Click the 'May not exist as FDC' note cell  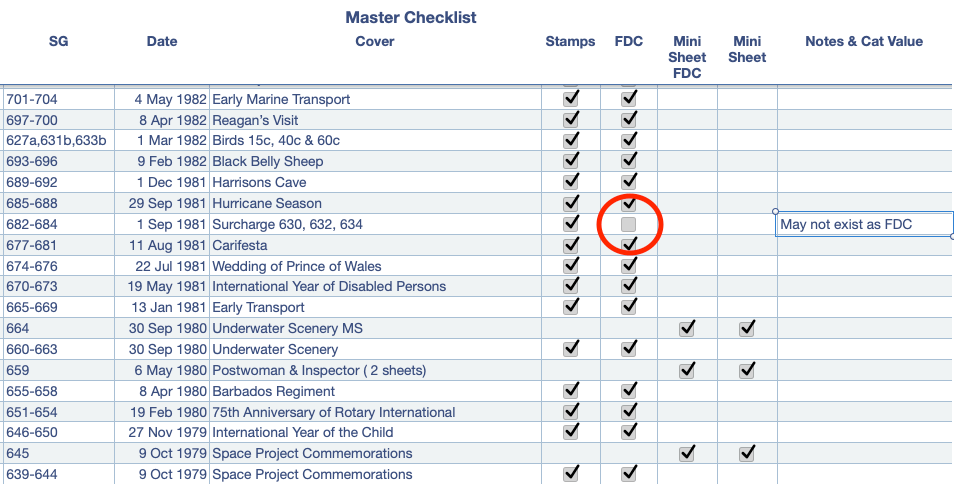point(865,224)
